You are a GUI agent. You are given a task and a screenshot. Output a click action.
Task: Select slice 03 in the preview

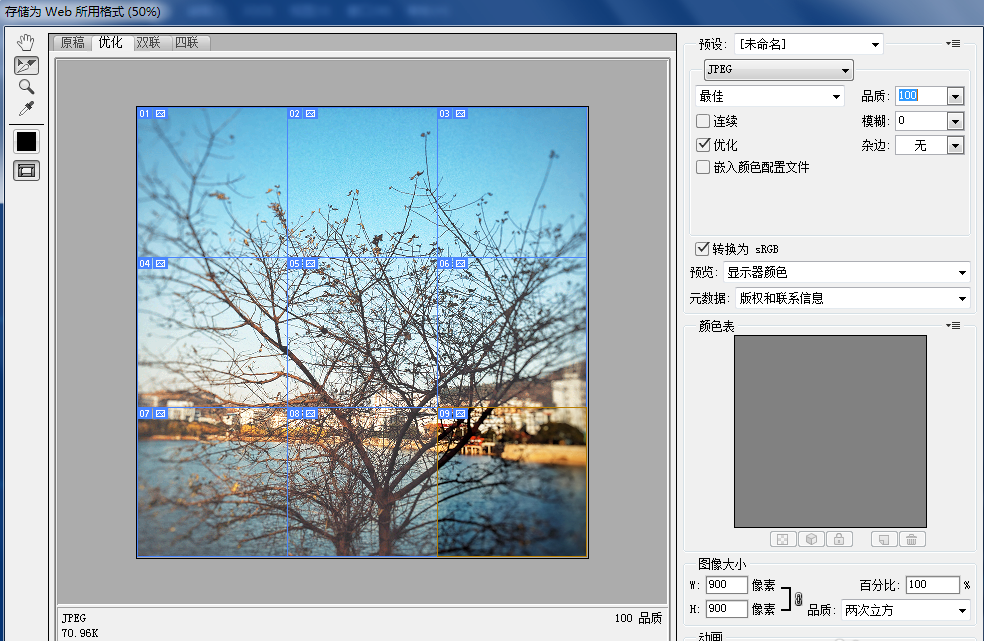(x=512, y=182)
